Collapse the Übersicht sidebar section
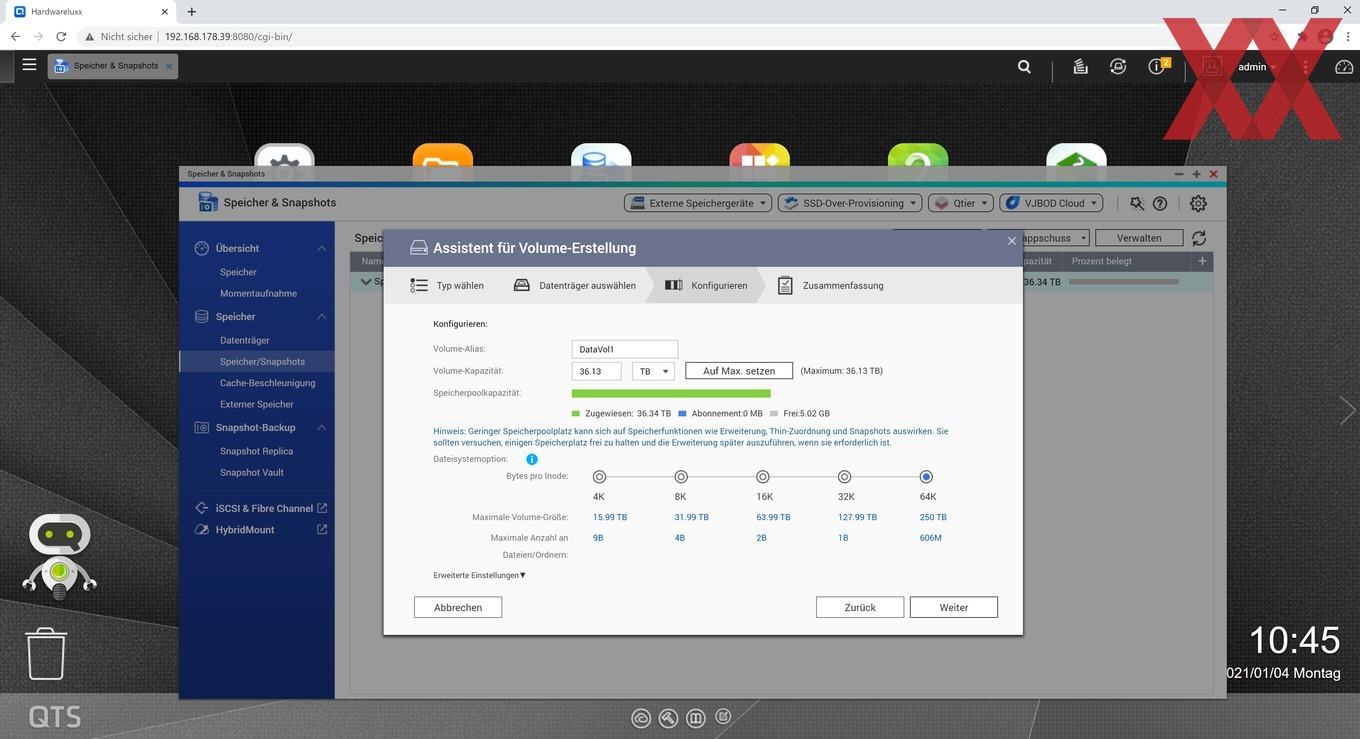1360x739 pixels. point(321,248)
